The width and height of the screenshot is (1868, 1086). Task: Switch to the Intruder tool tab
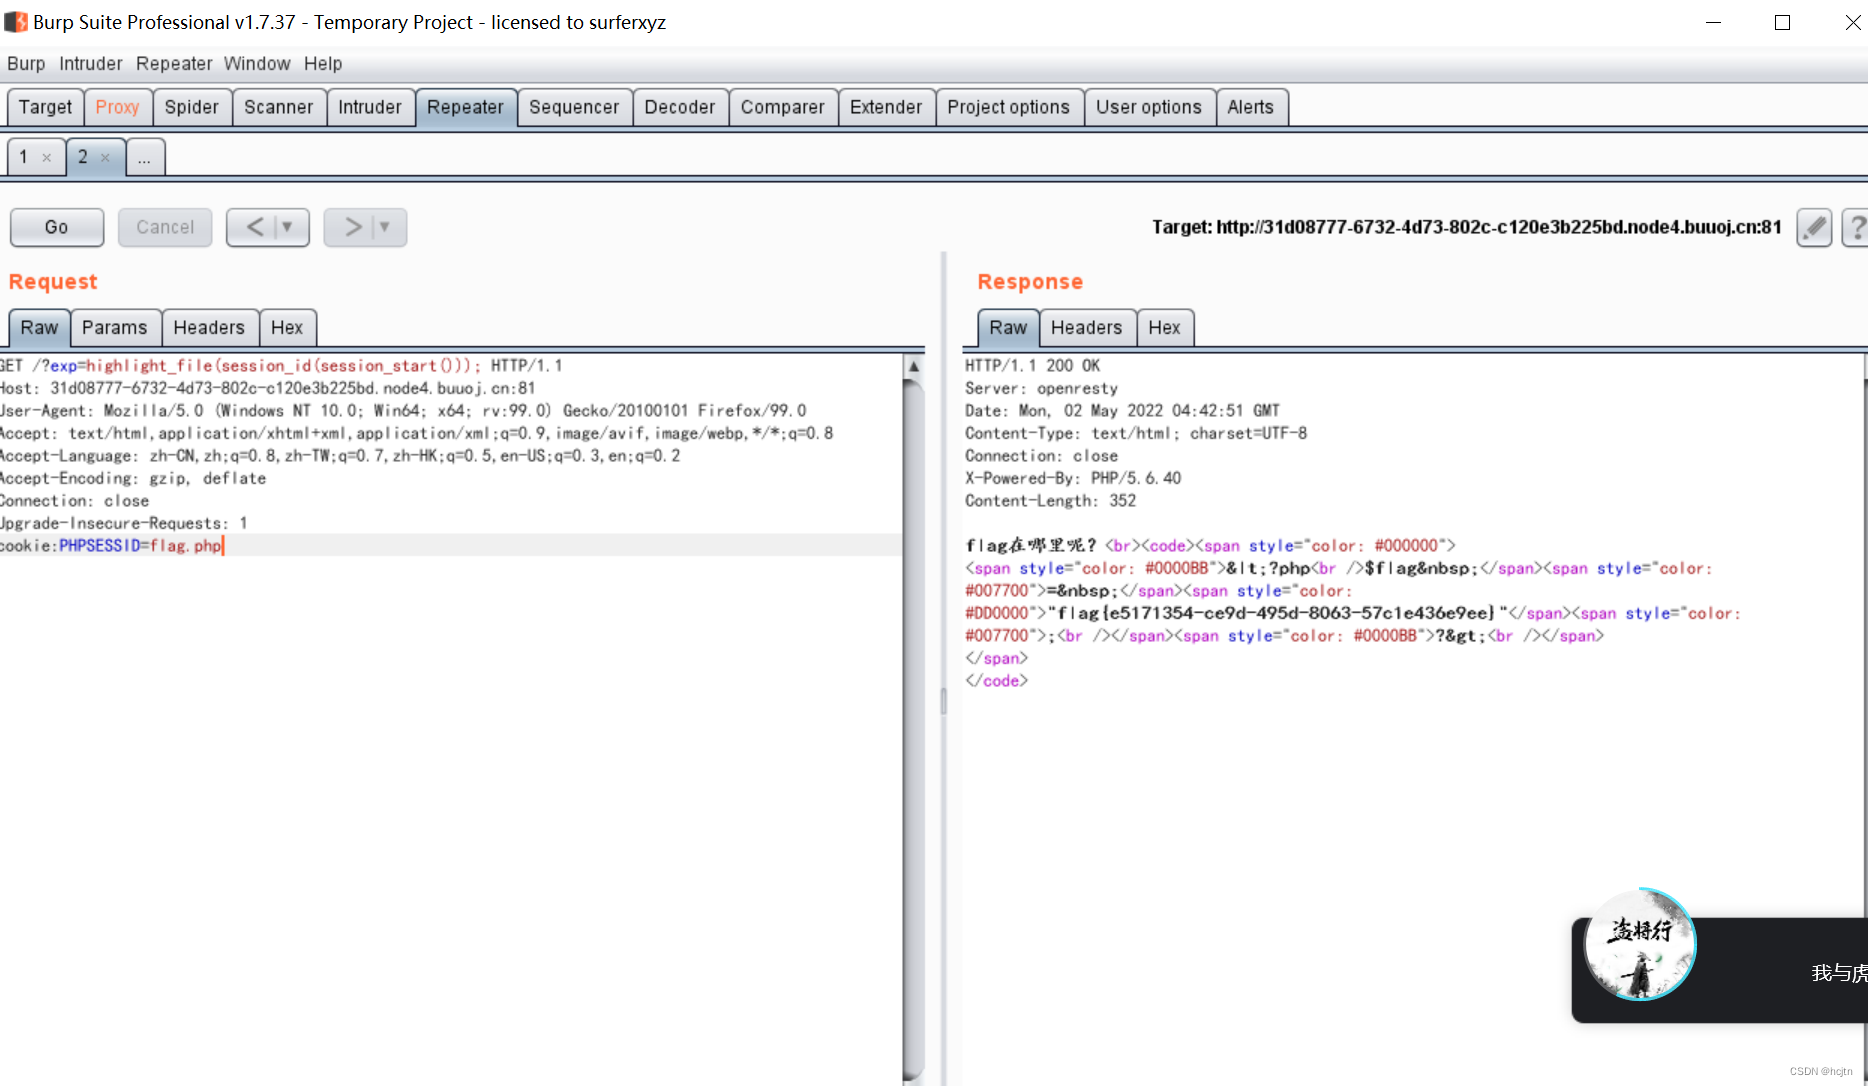369,107
